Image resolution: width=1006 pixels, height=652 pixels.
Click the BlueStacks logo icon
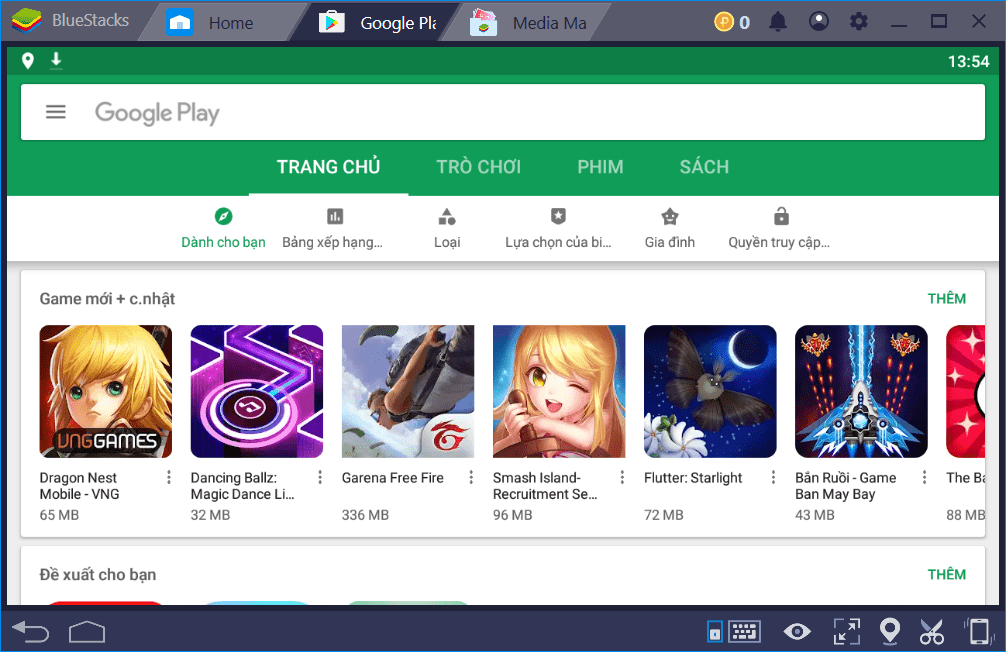tap(26, 21)
